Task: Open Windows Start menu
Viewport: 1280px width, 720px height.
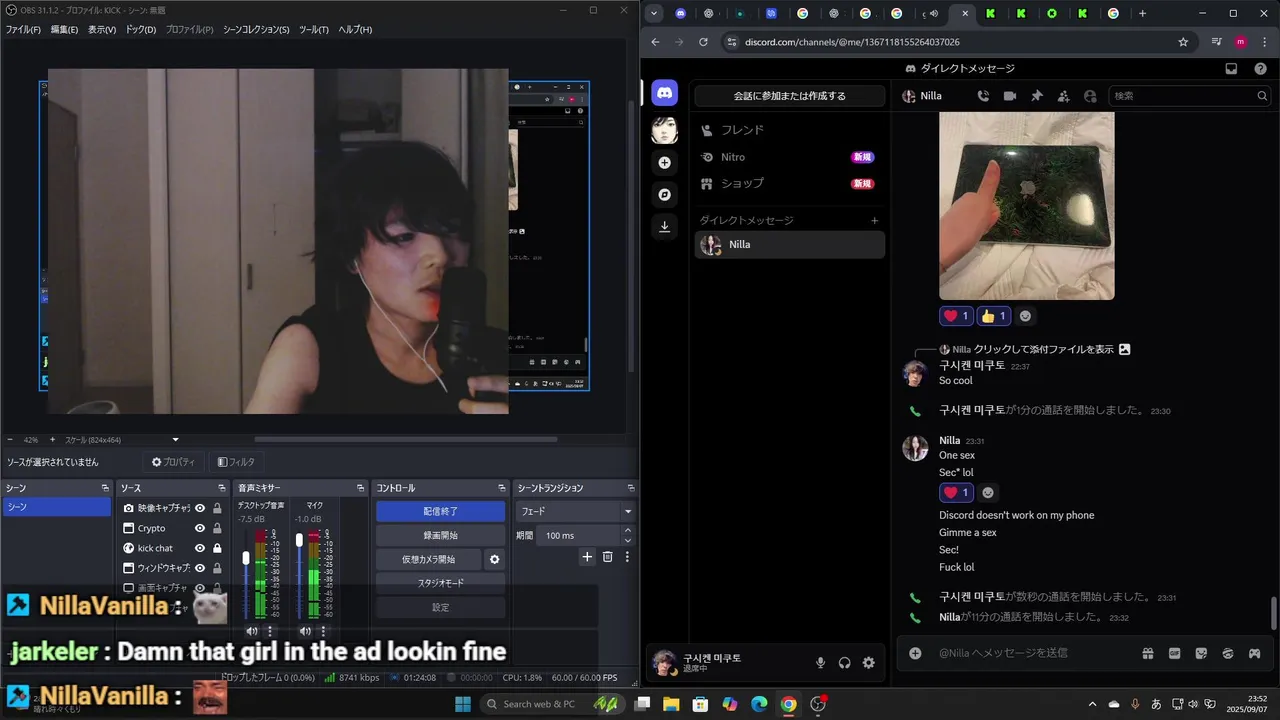Action: pos(463,704)
